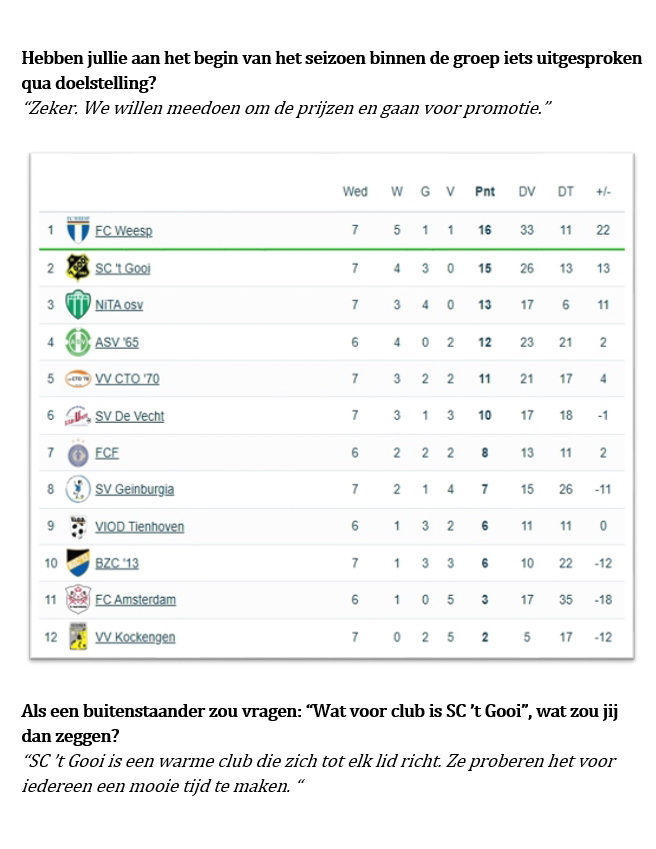Open the SC 't Gooi team link
The width and height of the screenshot is (656, 849).
122,268
